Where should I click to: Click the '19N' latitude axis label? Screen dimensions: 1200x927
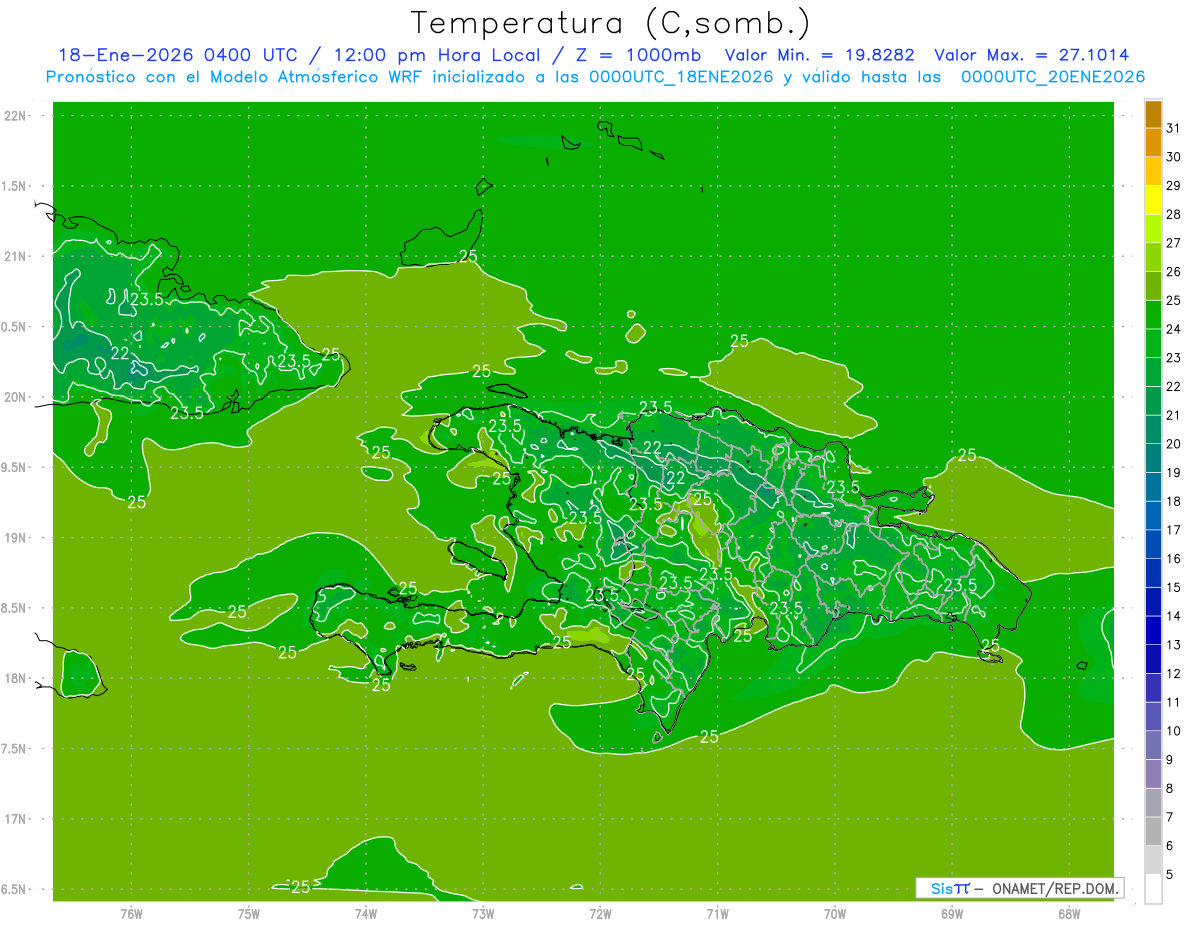click(x=17, y=537)
